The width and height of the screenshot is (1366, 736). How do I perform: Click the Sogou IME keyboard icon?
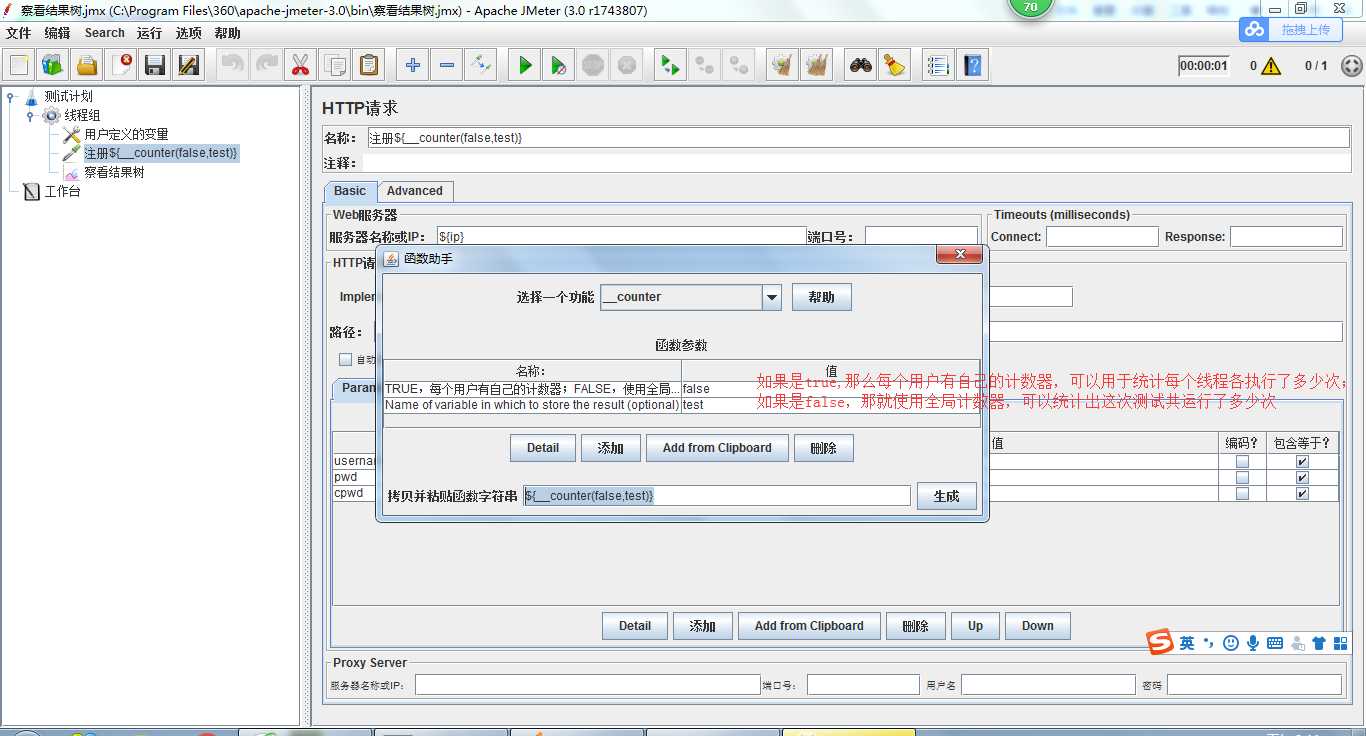[1275, 643]
